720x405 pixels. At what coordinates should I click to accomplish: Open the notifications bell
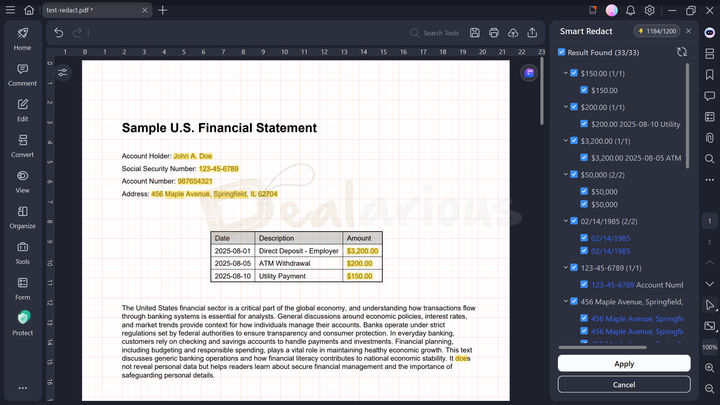pyautogui.click(x=630, y=10)
